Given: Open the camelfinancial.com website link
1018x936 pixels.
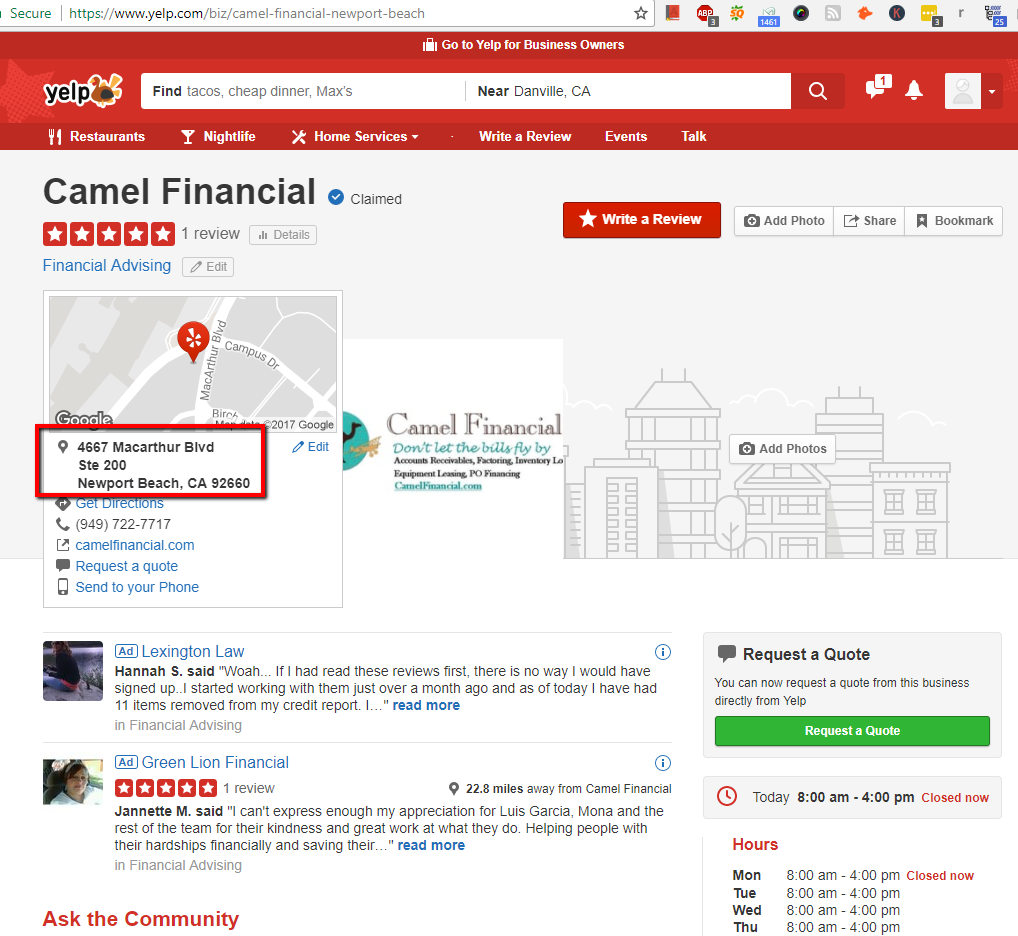Looking at the screenshot, I should point(135,545).
